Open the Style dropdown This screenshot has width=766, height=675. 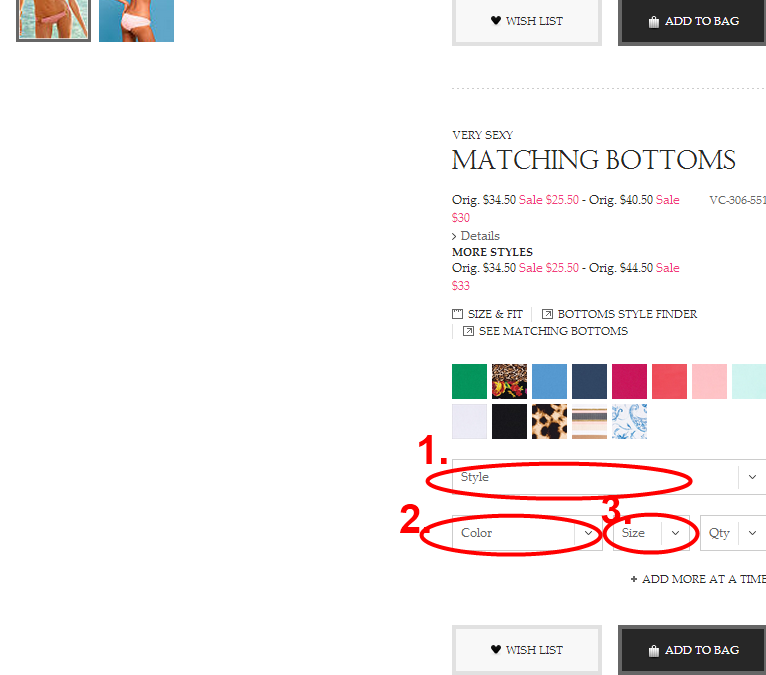pos(609,477)
